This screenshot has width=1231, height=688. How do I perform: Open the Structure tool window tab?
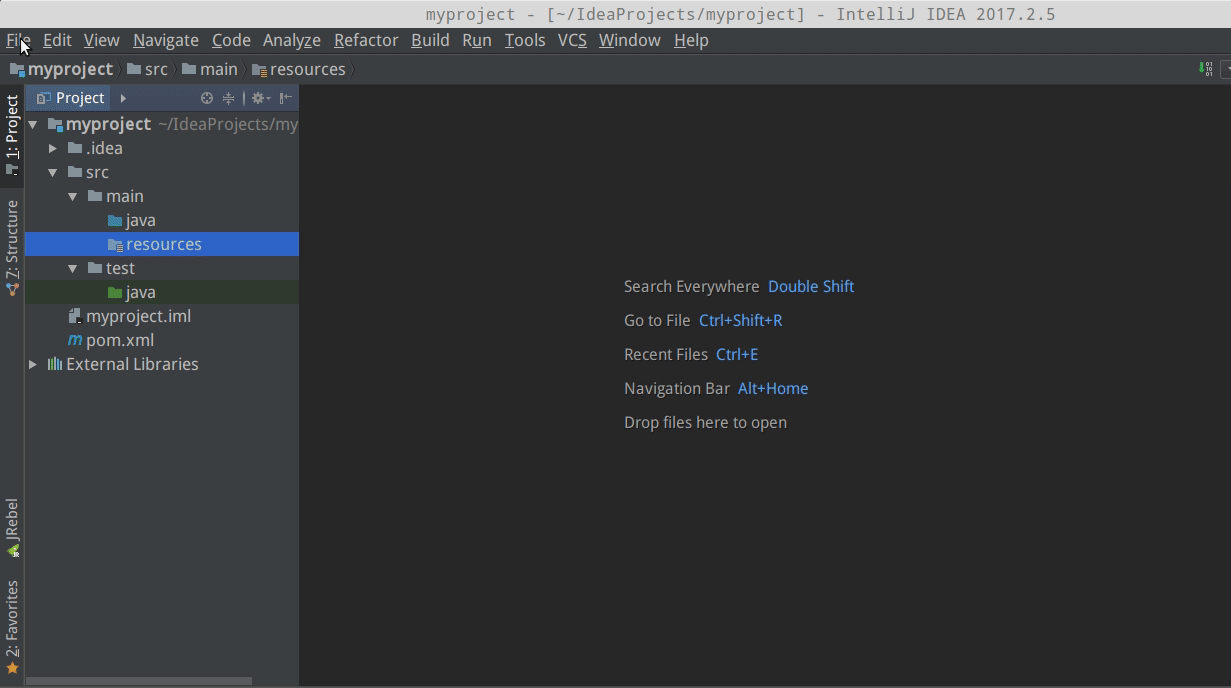pyautogui.click(x=12, y=247)
